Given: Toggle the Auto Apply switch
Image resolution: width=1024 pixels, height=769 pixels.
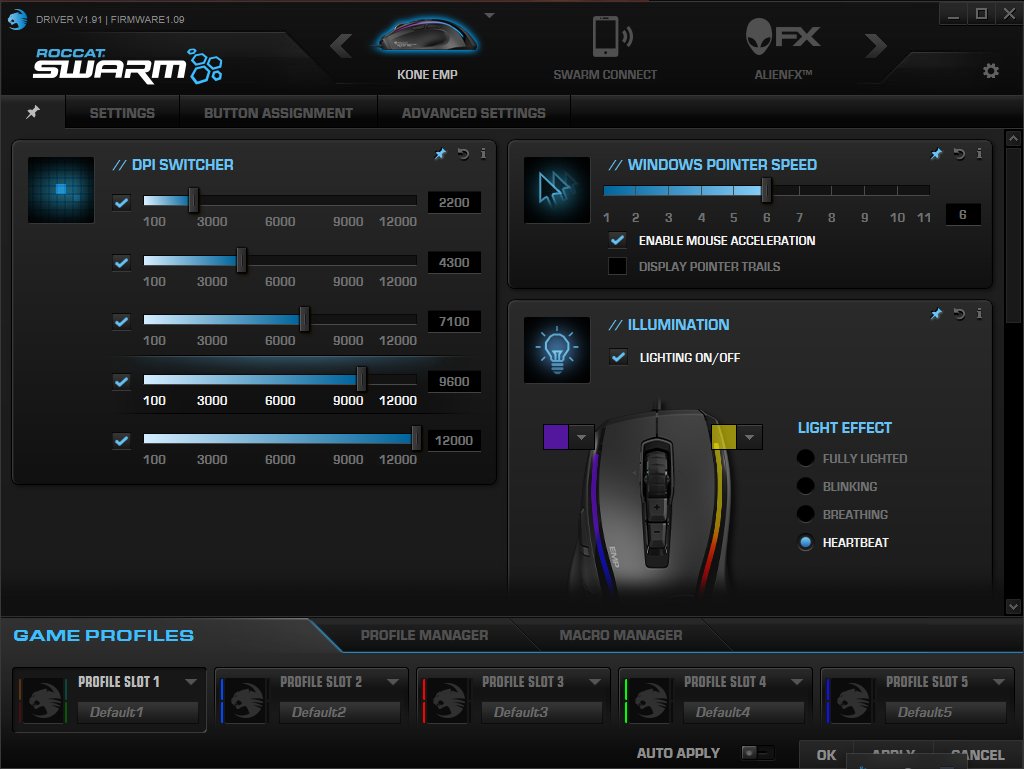Looking at the screenshot, I should 758,752.
